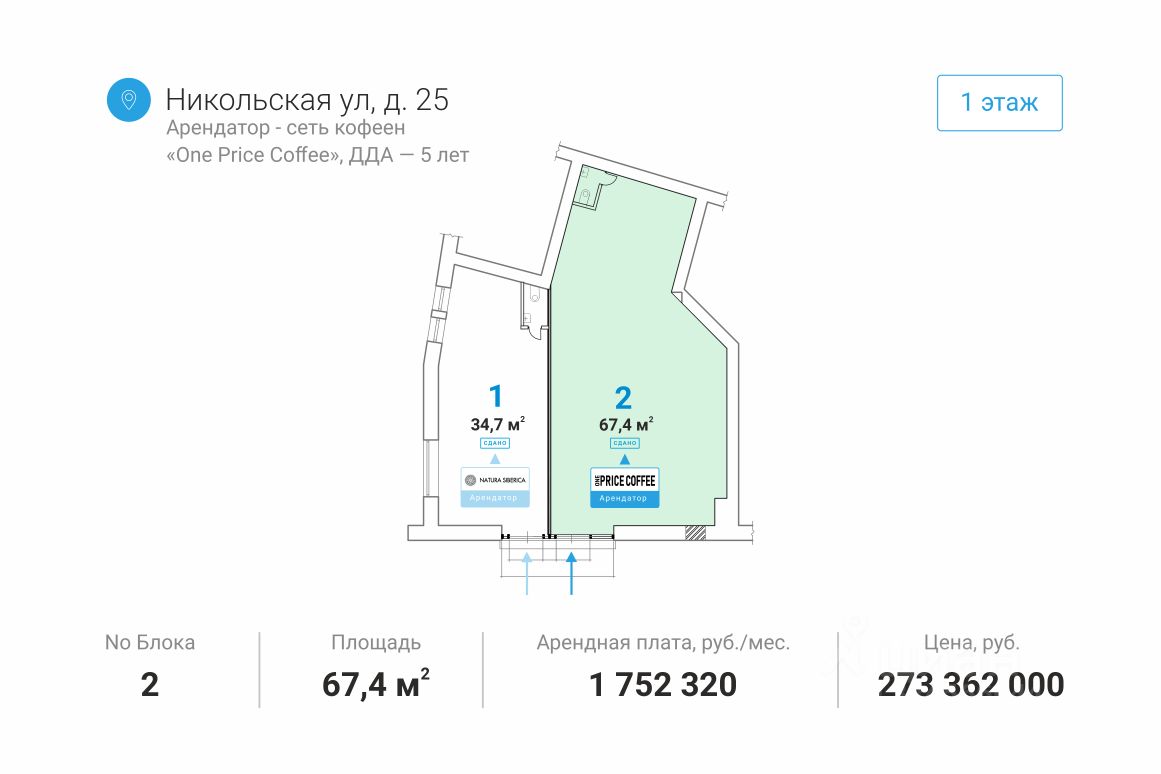Click the Natura Siberica tenant logo

pos(495,480)
